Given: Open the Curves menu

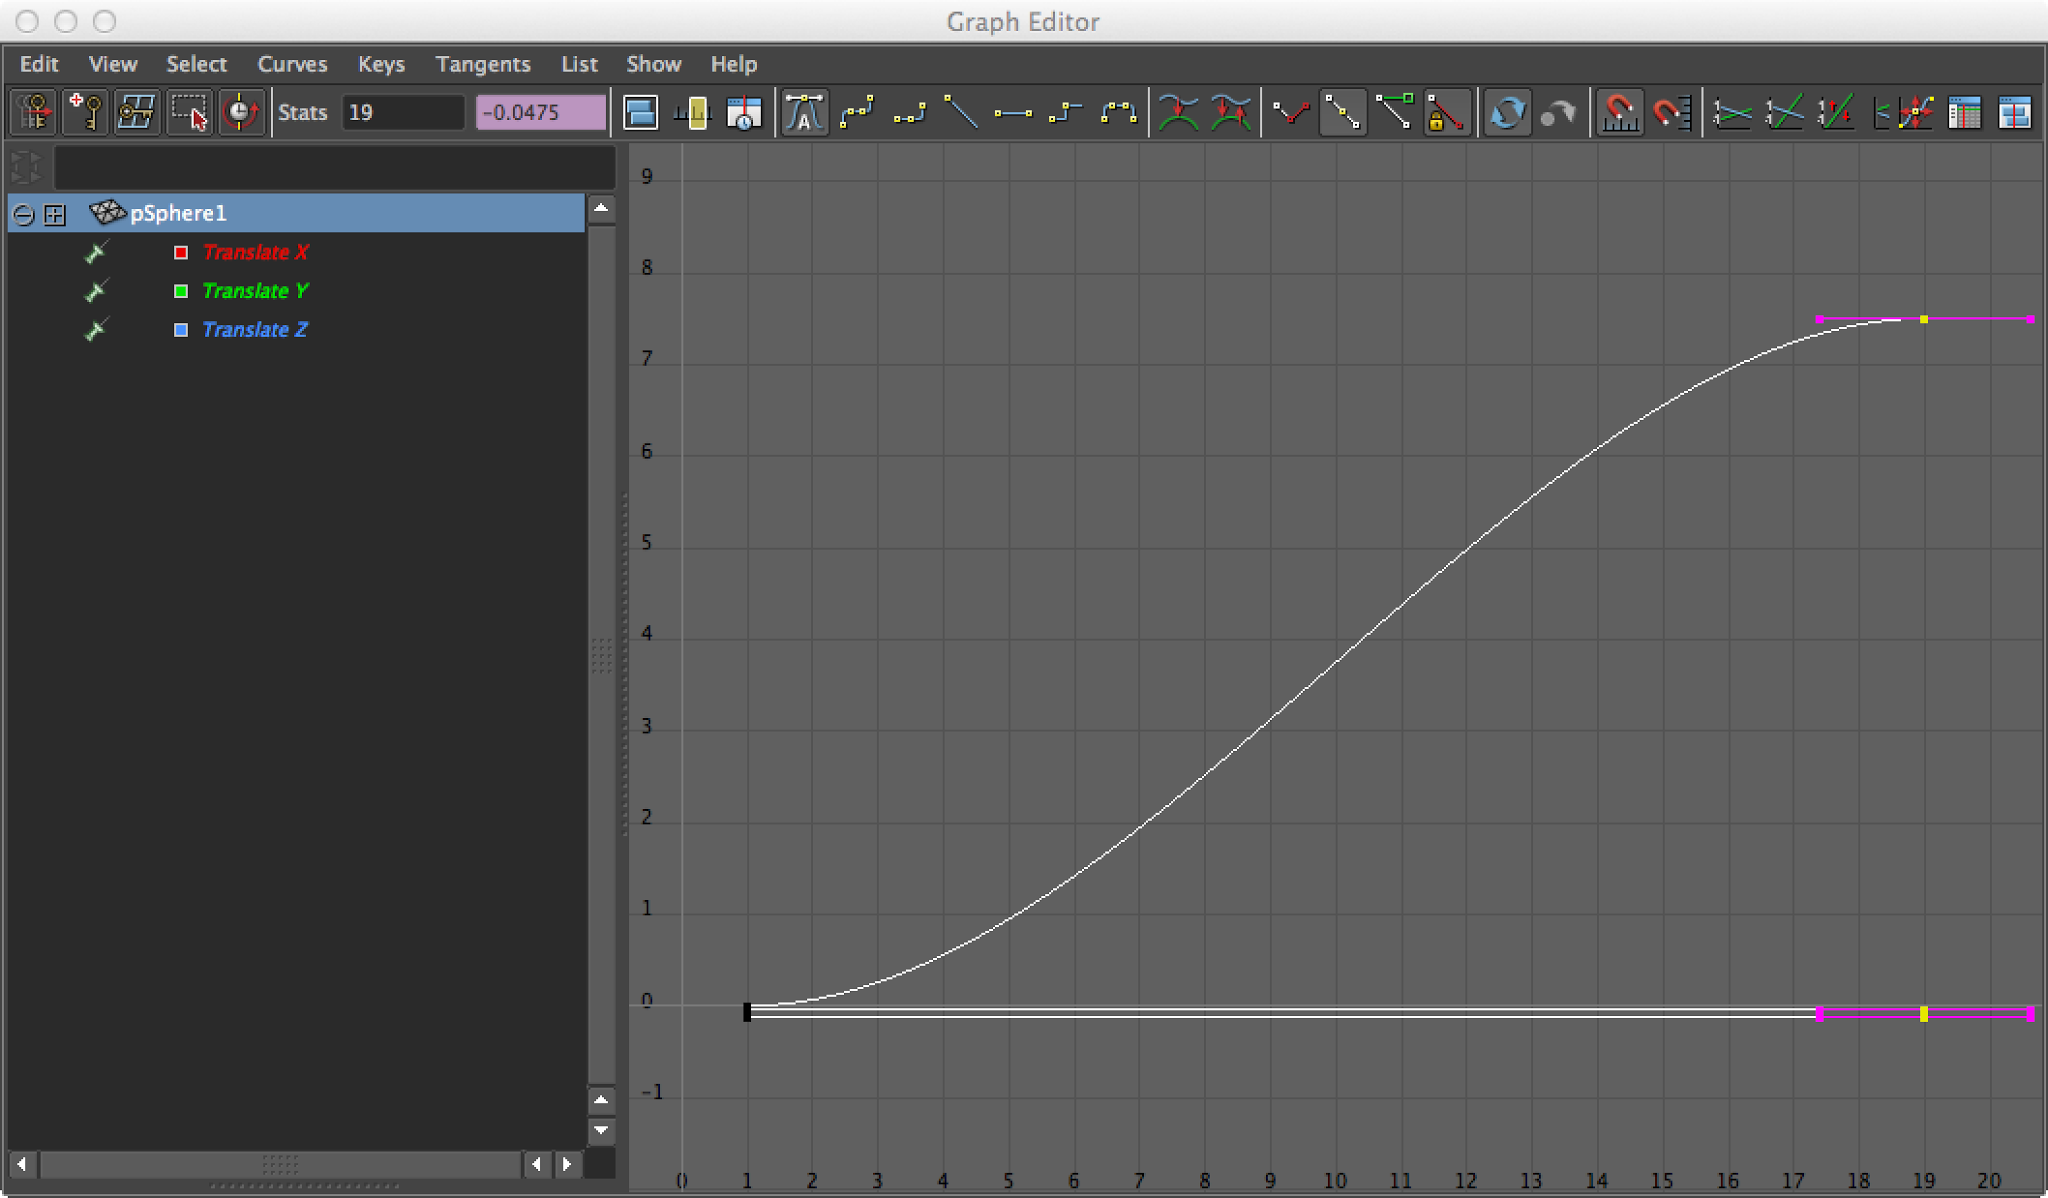Looking at the screenshot, I should tap(292, 64).
